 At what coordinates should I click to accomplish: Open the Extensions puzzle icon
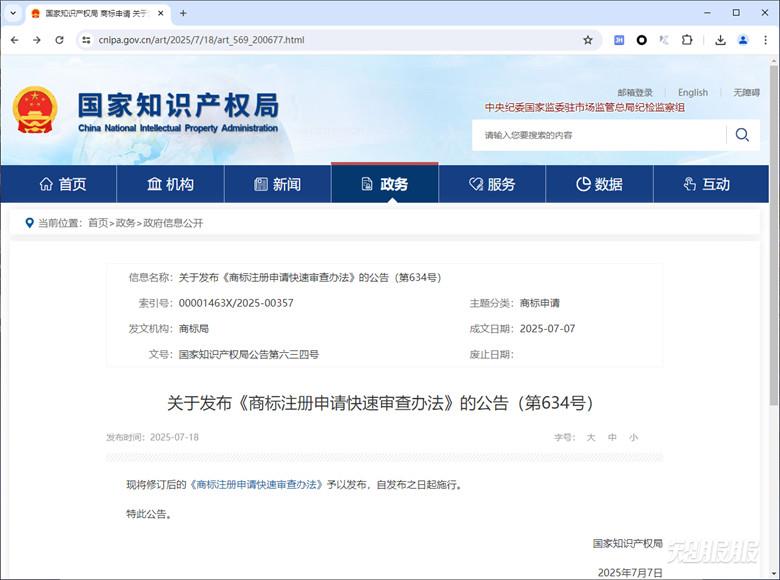pyautogui.click(x=687, y=40)
